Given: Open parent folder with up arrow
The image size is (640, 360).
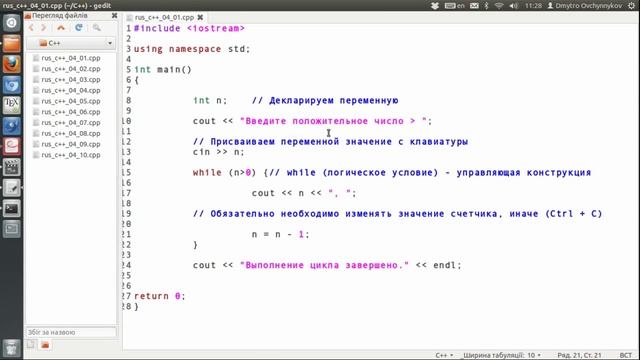Looking at the screenshot, I should click(x=61, y=28).
